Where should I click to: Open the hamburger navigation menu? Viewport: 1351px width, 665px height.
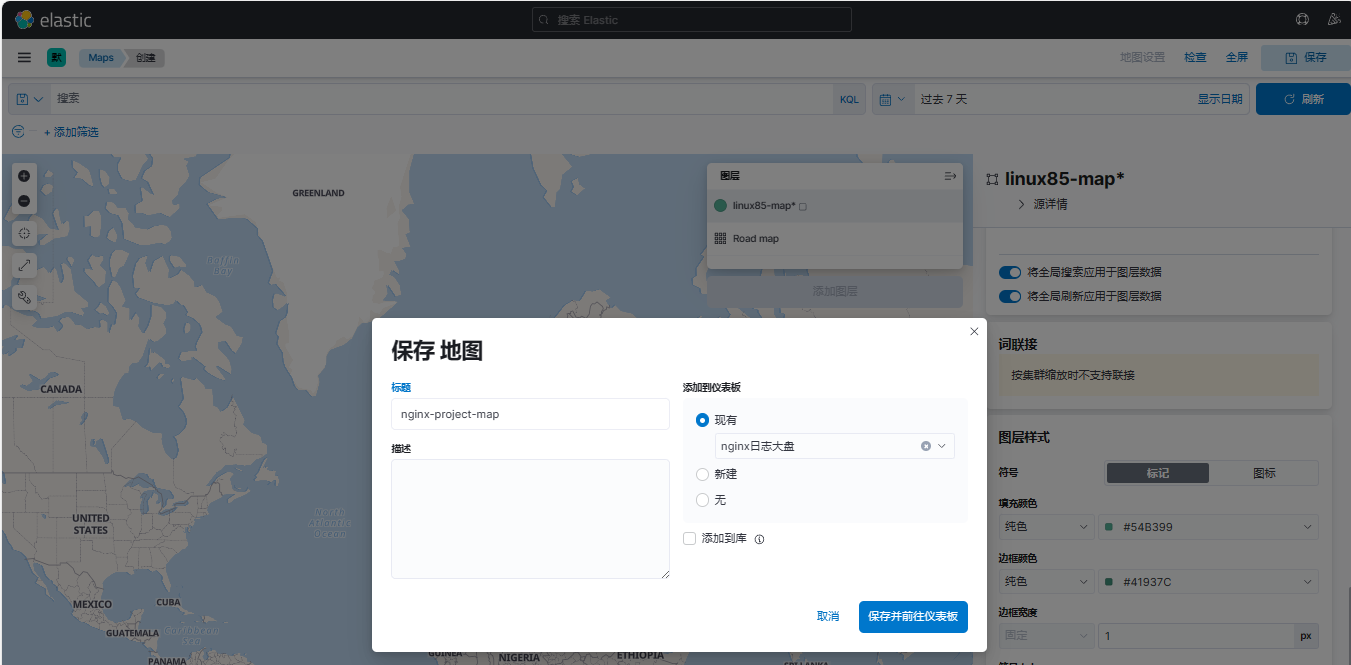point(24,58)
